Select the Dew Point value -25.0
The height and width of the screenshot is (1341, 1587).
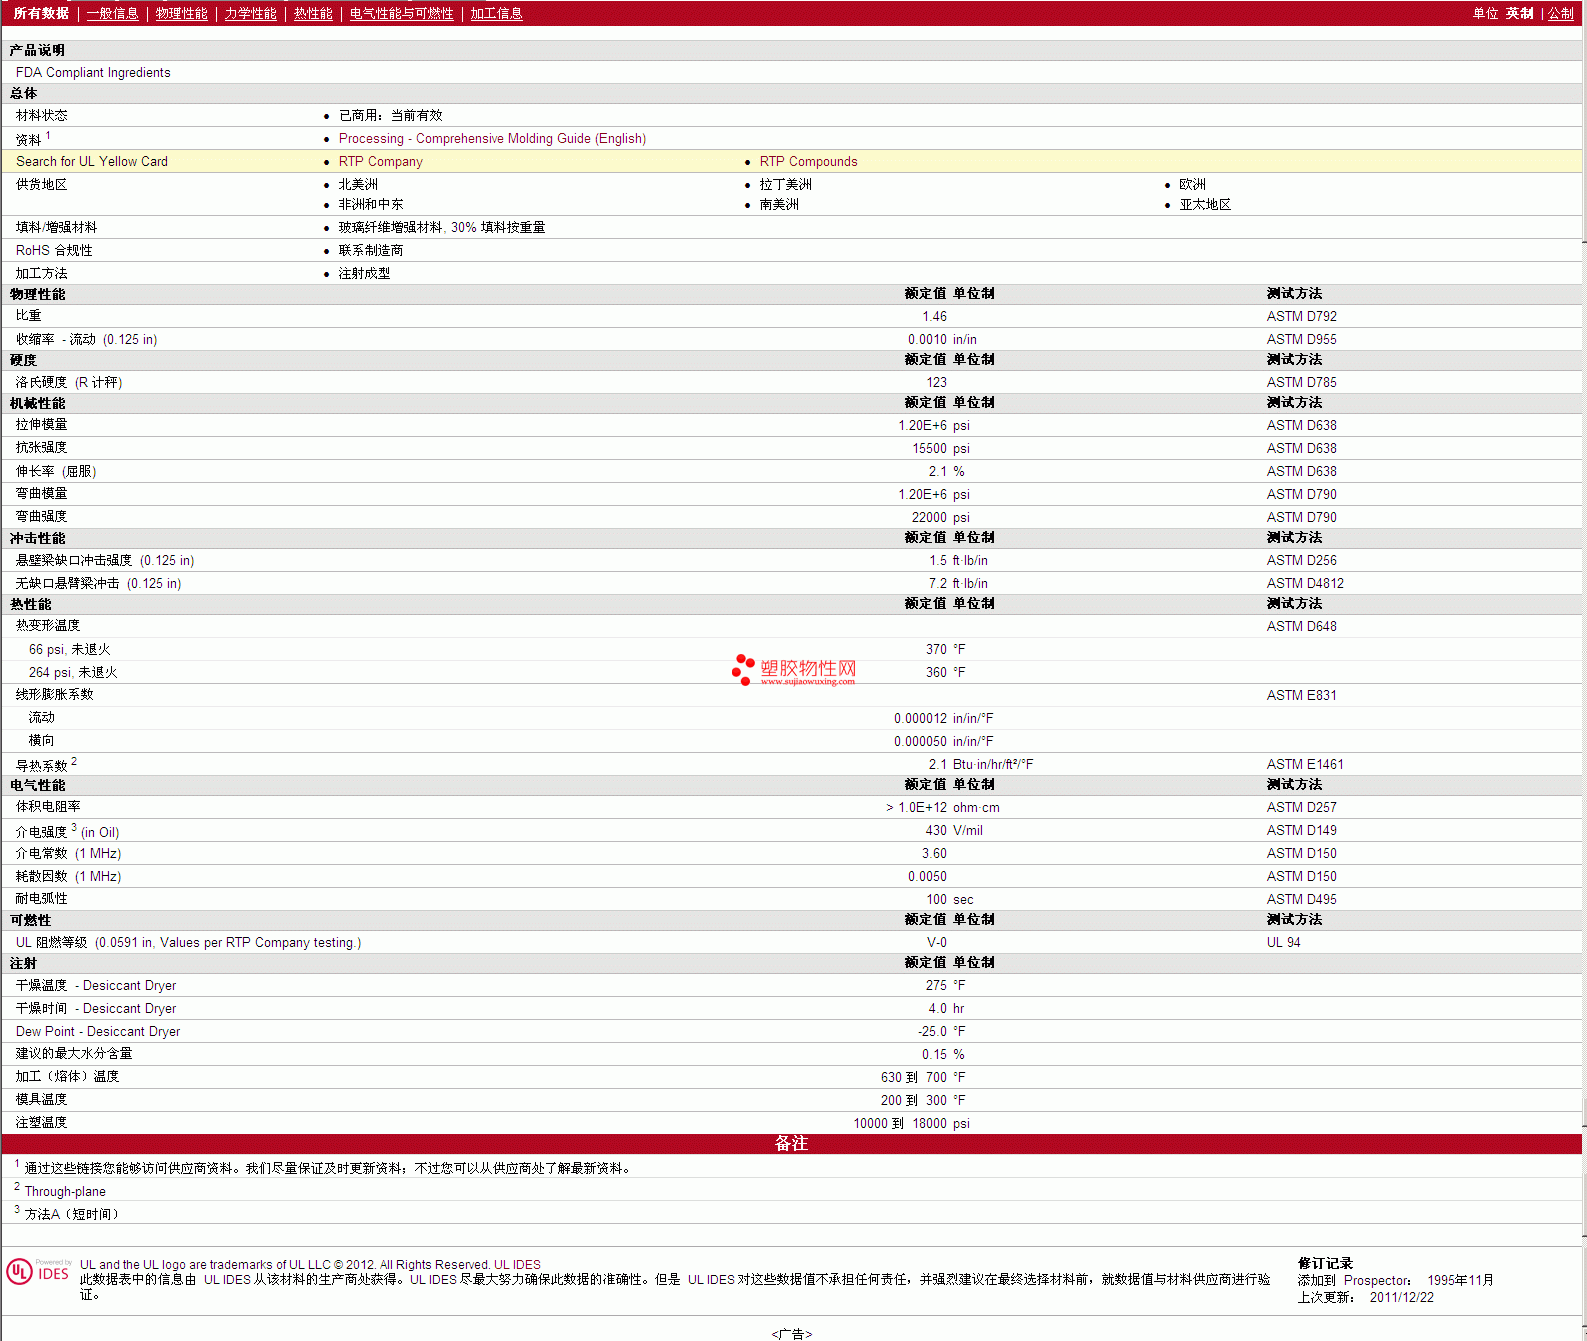(x=932, y=1031)
